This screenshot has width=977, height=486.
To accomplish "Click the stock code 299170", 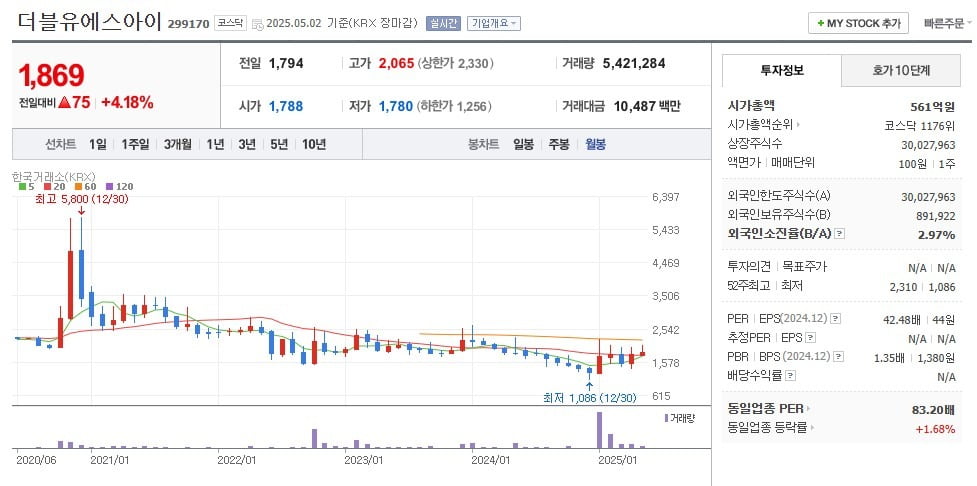I will click(189, 25).
